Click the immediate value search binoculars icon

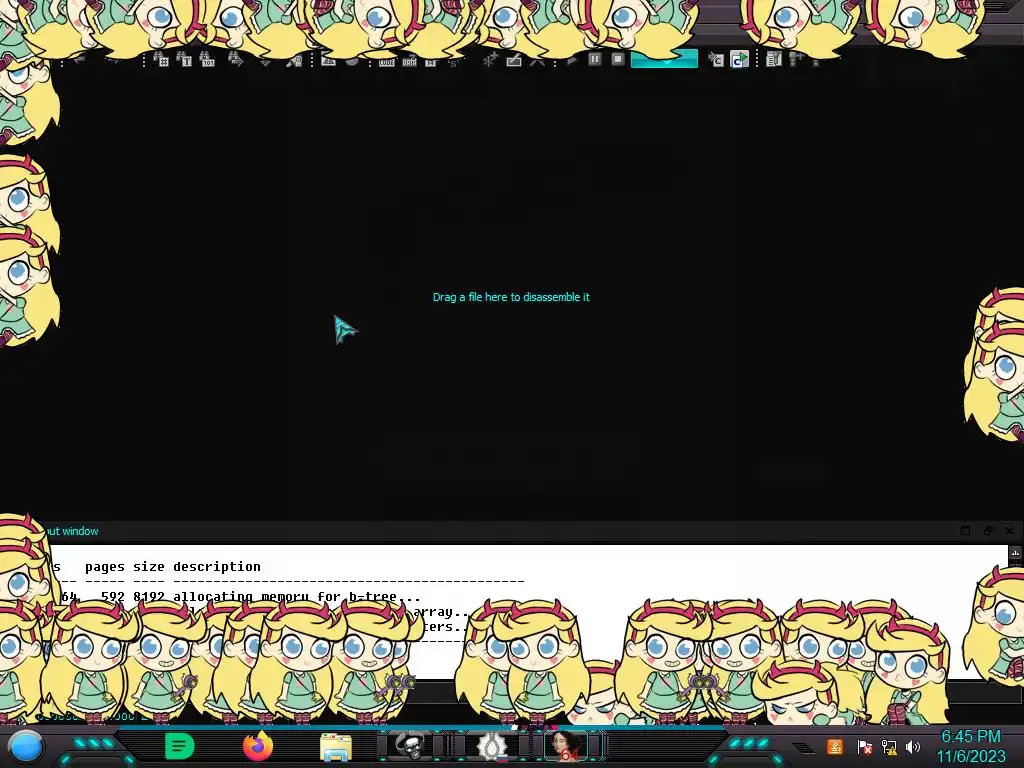pos(161,60)
